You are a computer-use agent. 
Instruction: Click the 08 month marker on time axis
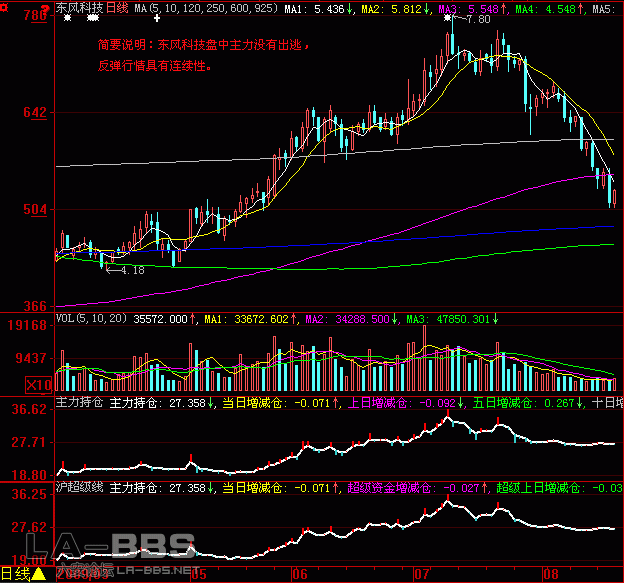pyautogui.click(x=546, y=574)
